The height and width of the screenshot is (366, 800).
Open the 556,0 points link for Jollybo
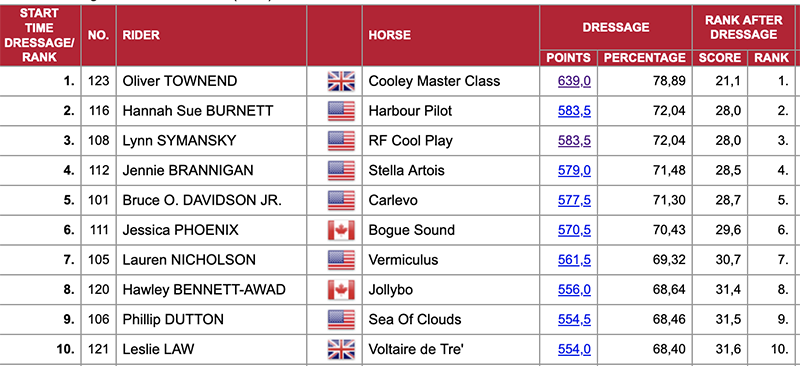tap(574, 290)
